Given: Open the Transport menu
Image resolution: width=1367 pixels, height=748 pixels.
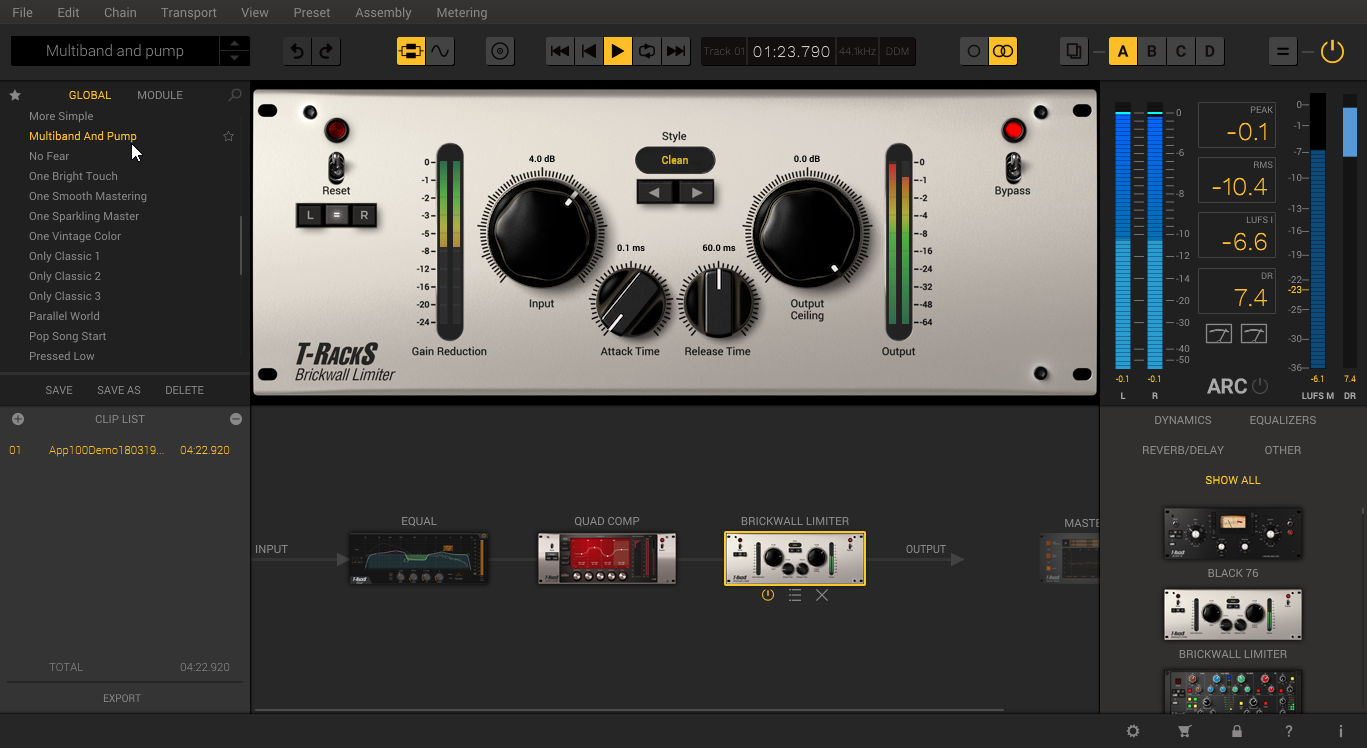Looking at the screenshot, I should tap(189, 13).
